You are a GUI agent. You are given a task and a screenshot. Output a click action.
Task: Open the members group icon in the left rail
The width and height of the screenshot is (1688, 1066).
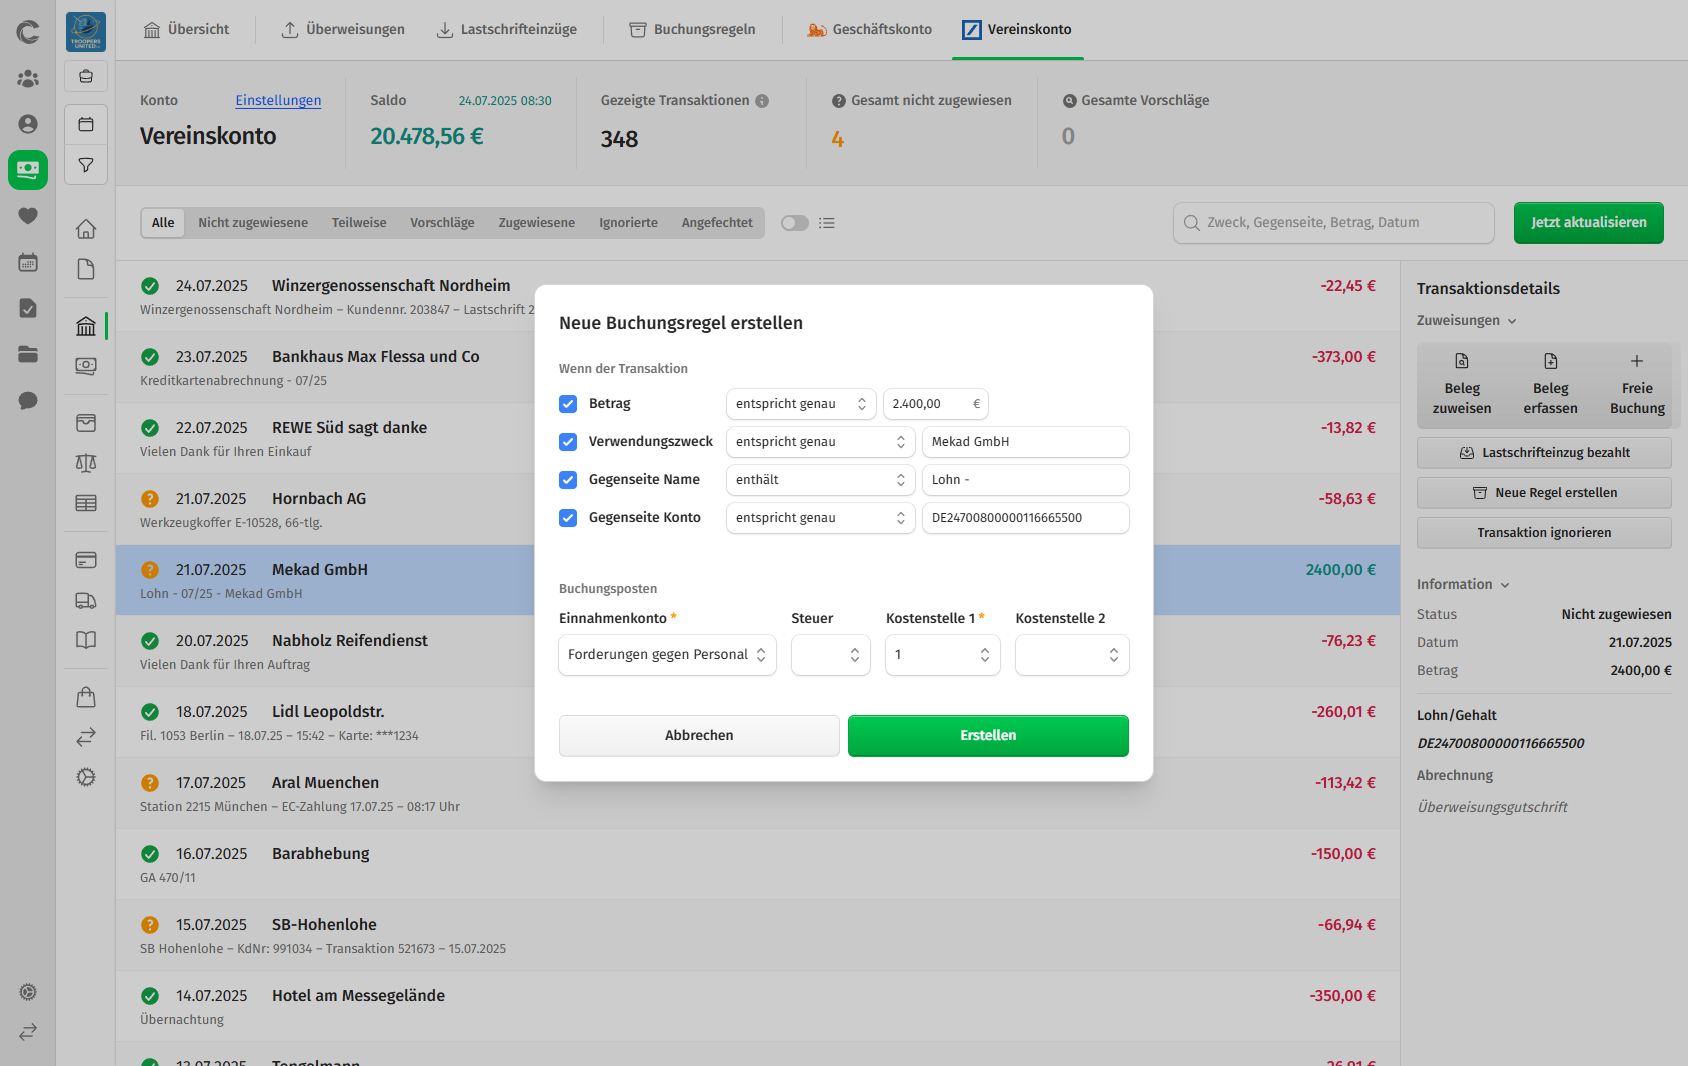click(28, 78)
